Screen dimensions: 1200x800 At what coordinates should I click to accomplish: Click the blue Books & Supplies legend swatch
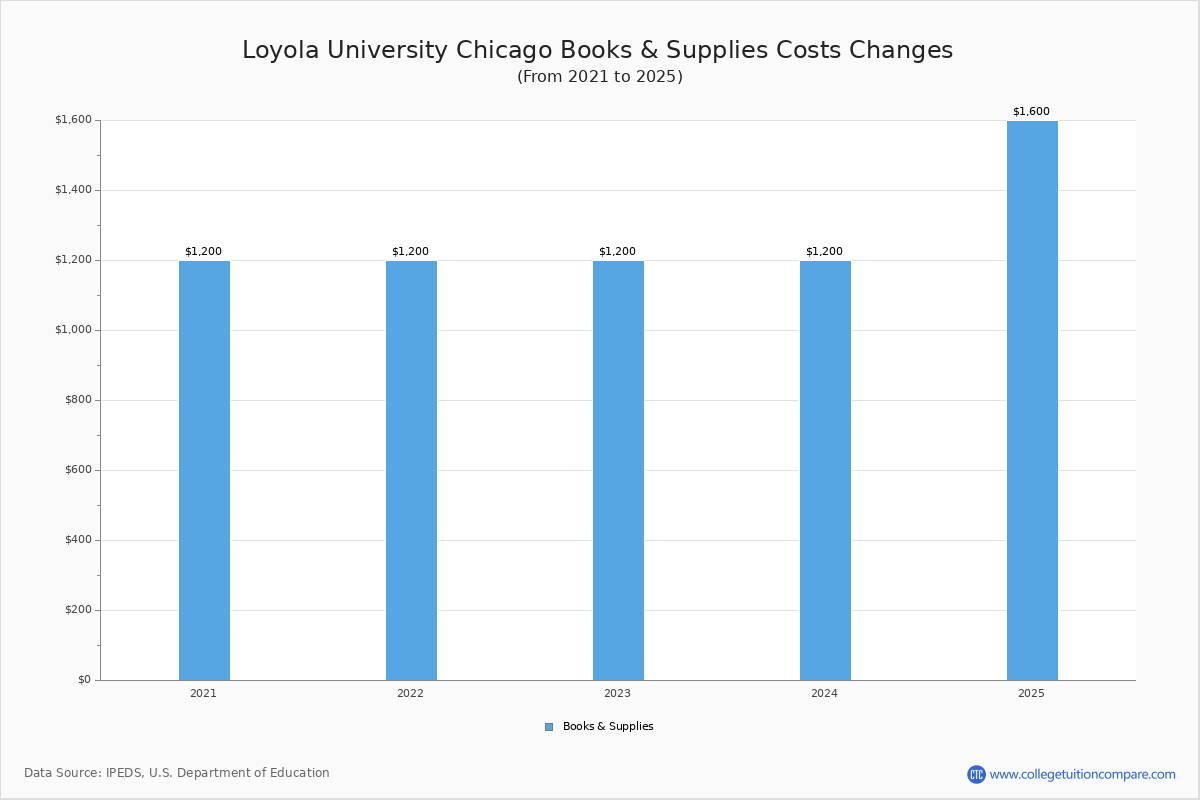point(549,727)
